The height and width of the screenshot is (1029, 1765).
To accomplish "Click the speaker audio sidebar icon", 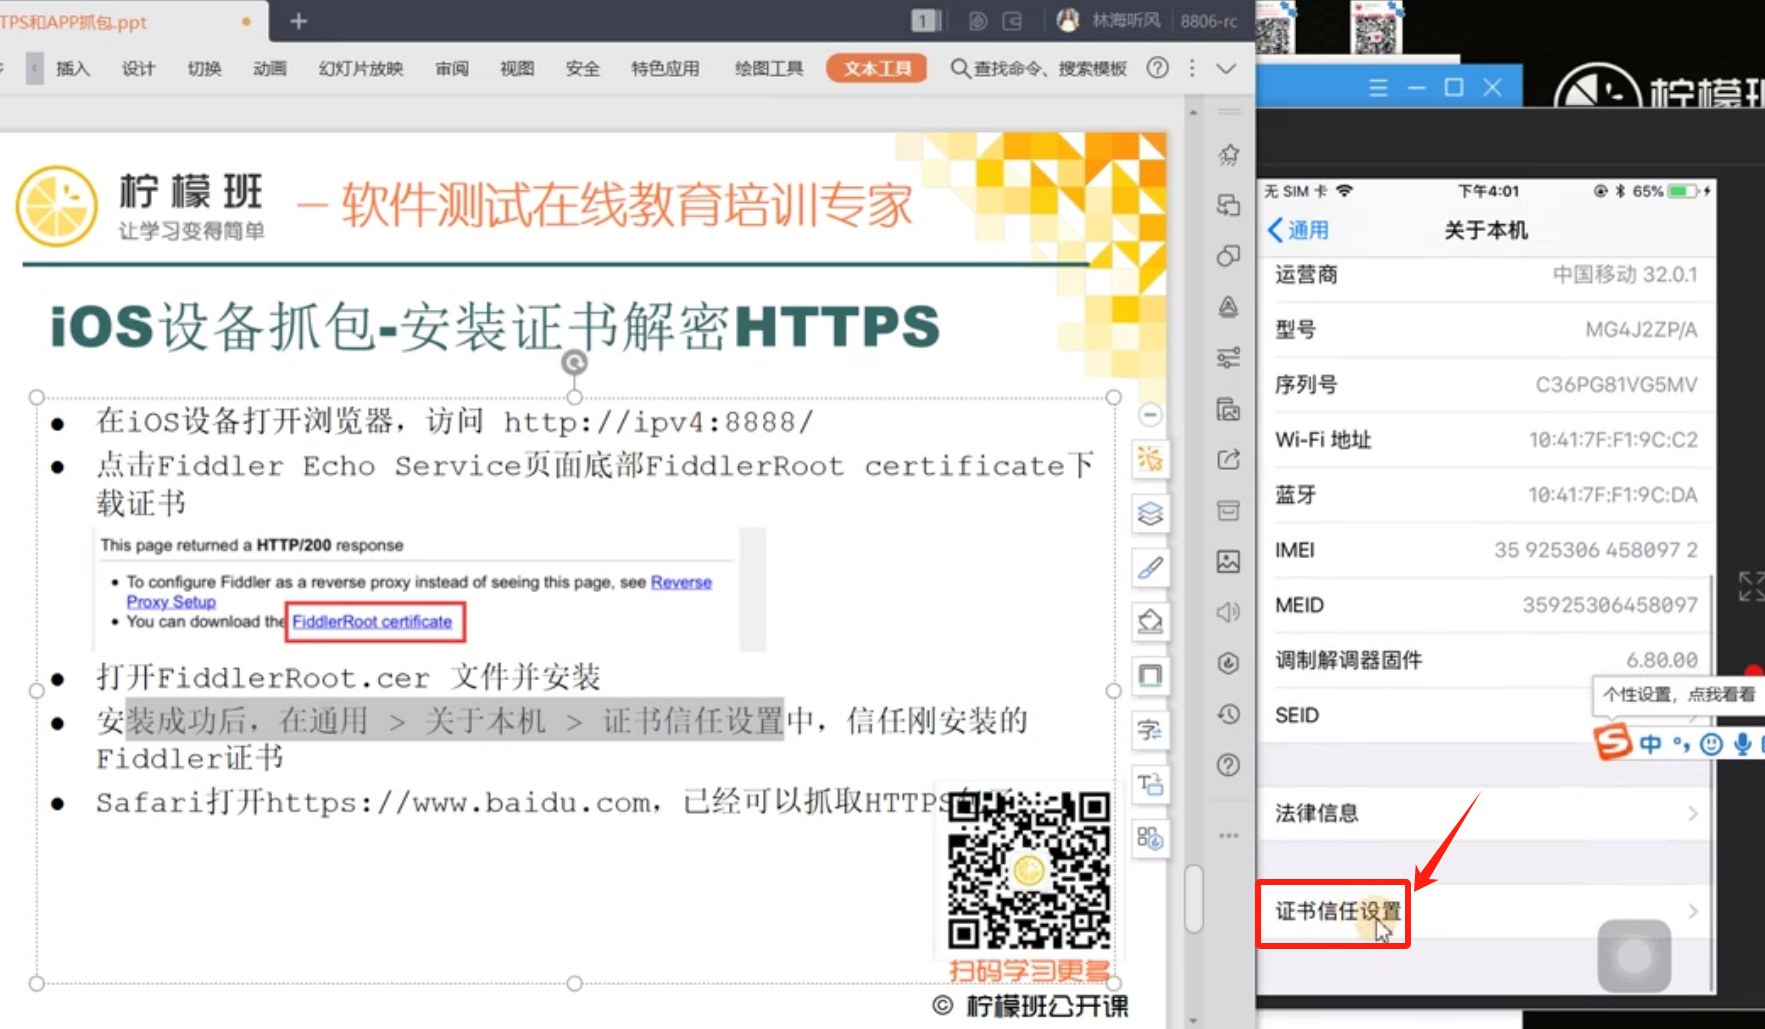I will [x=1228, y=612].
